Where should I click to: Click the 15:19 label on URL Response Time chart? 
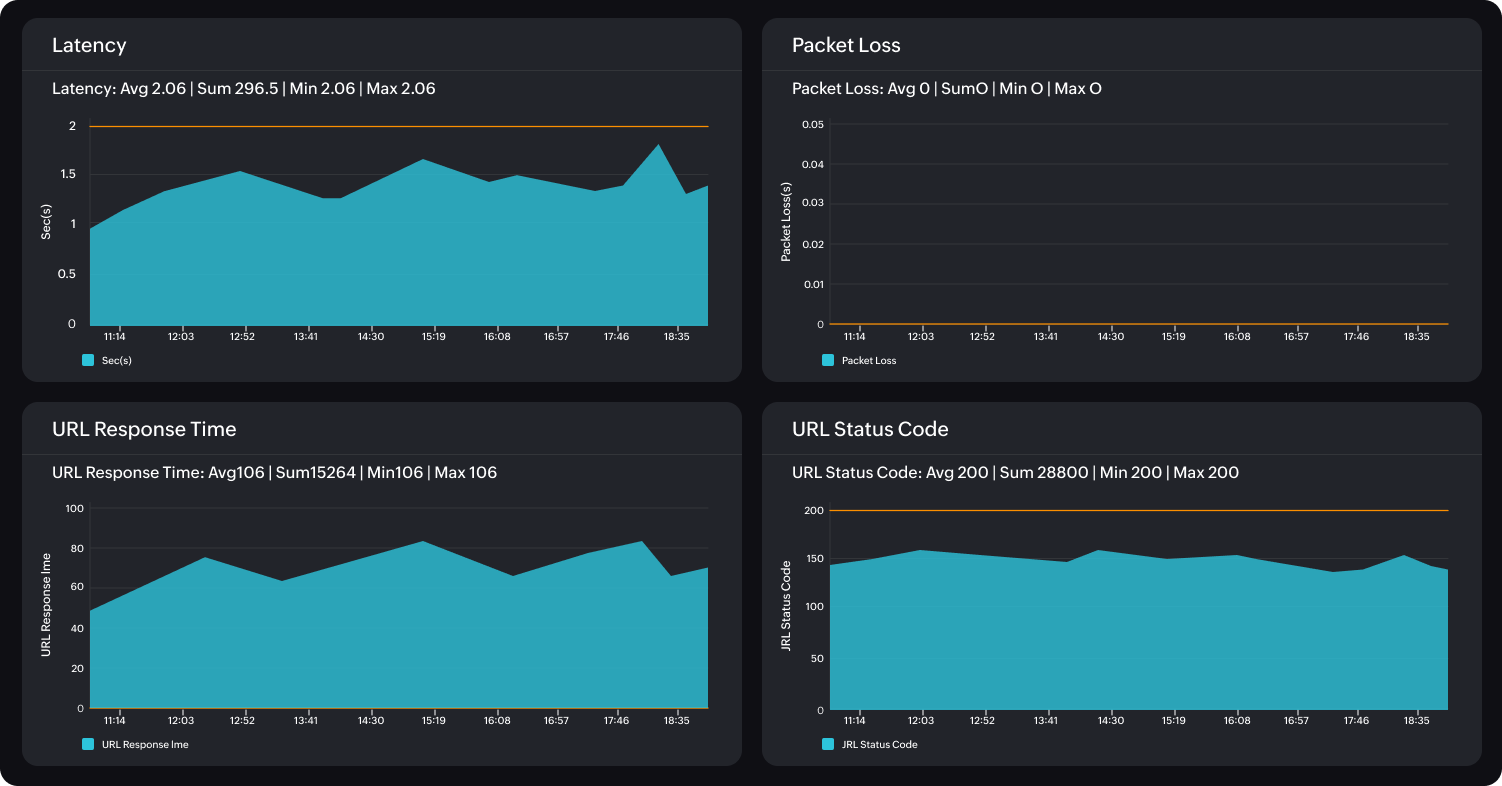pos(433,720)
